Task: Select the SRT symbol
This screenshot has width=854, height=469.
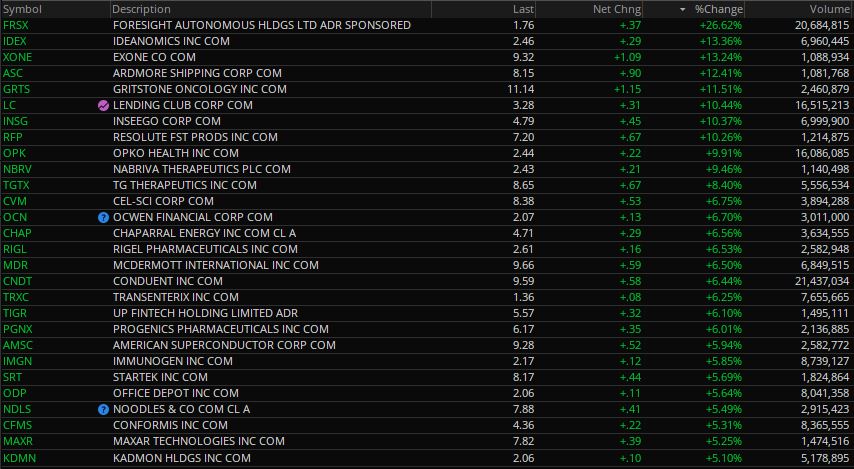Action: click(13, 377)
